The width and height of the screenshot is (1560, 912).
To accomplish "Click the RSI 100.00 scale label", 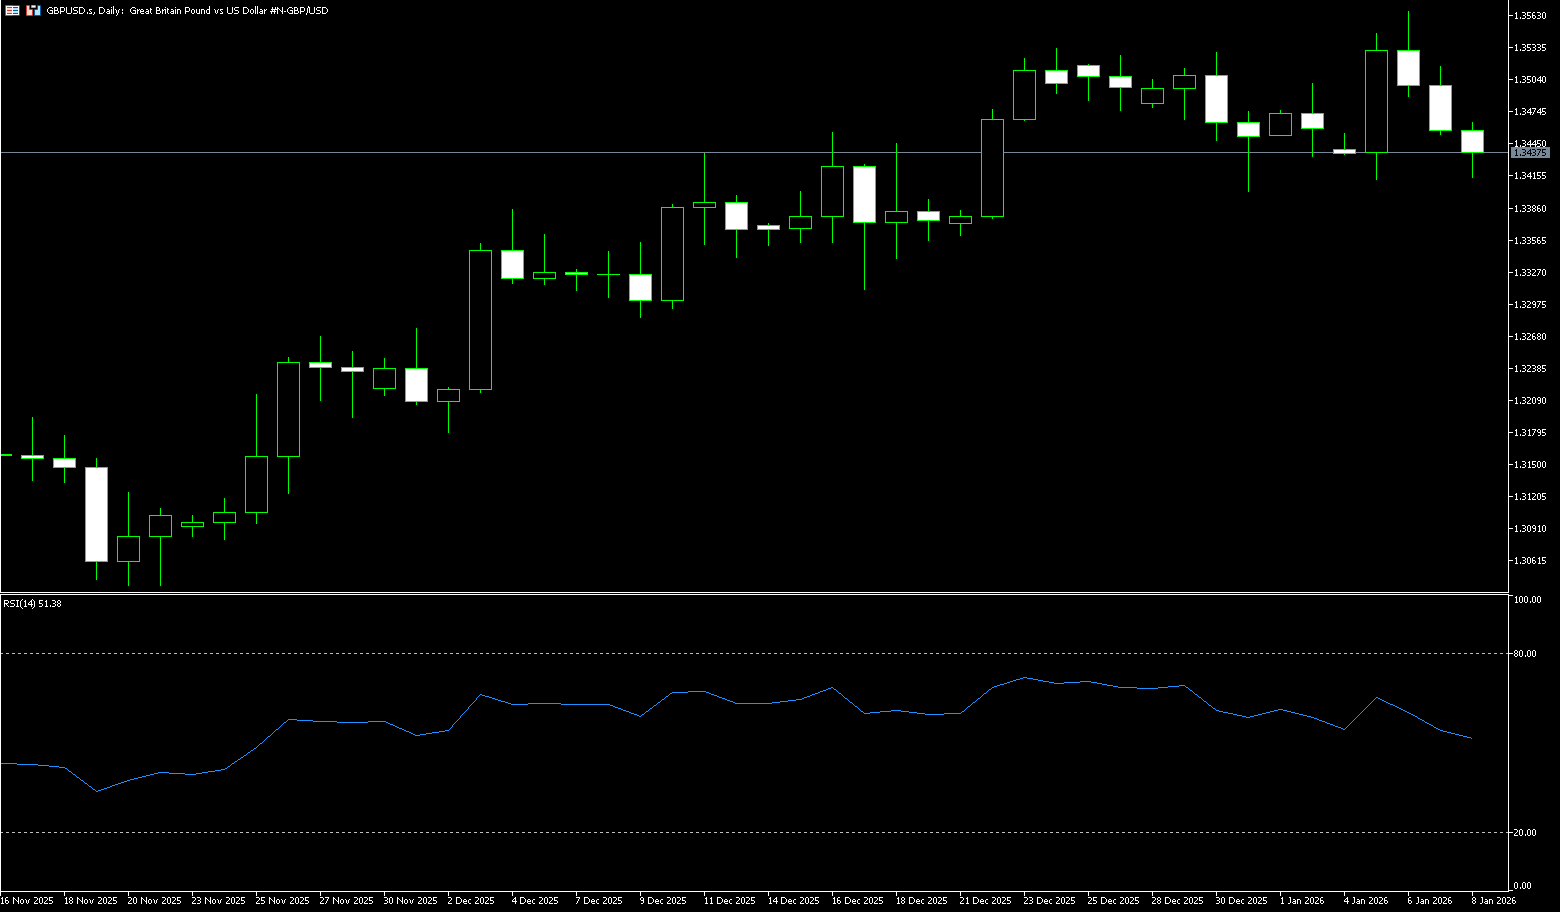I will click(1528, 600).
